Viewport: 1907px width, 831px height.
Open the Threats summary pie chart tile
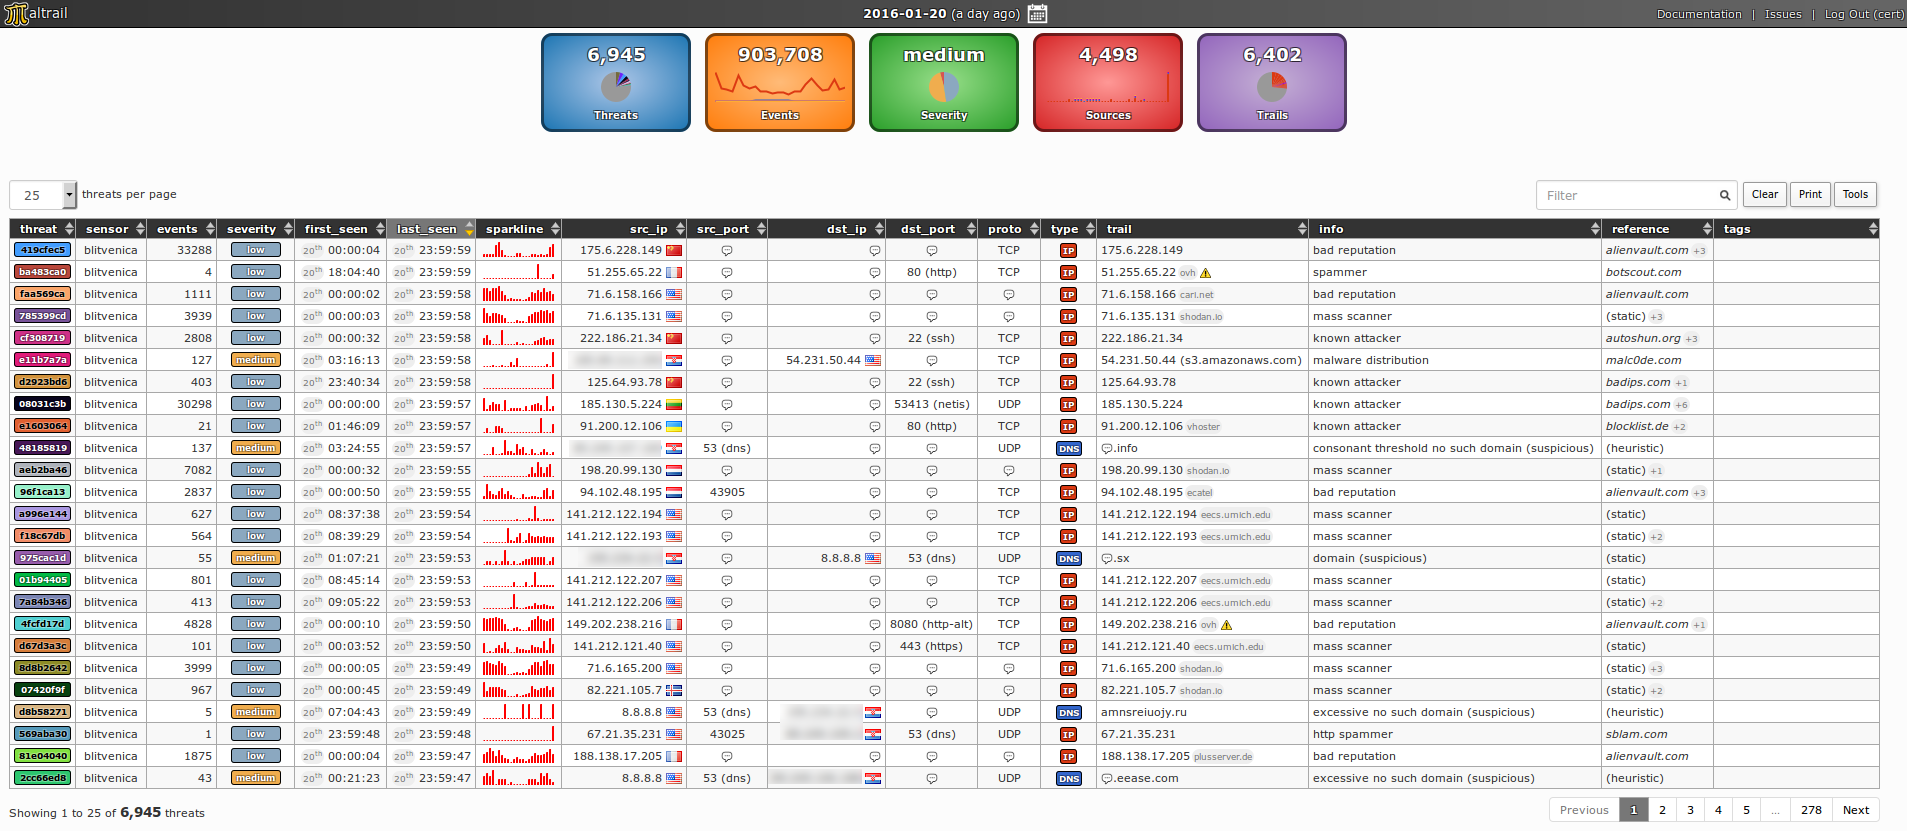tap(616, 83)
